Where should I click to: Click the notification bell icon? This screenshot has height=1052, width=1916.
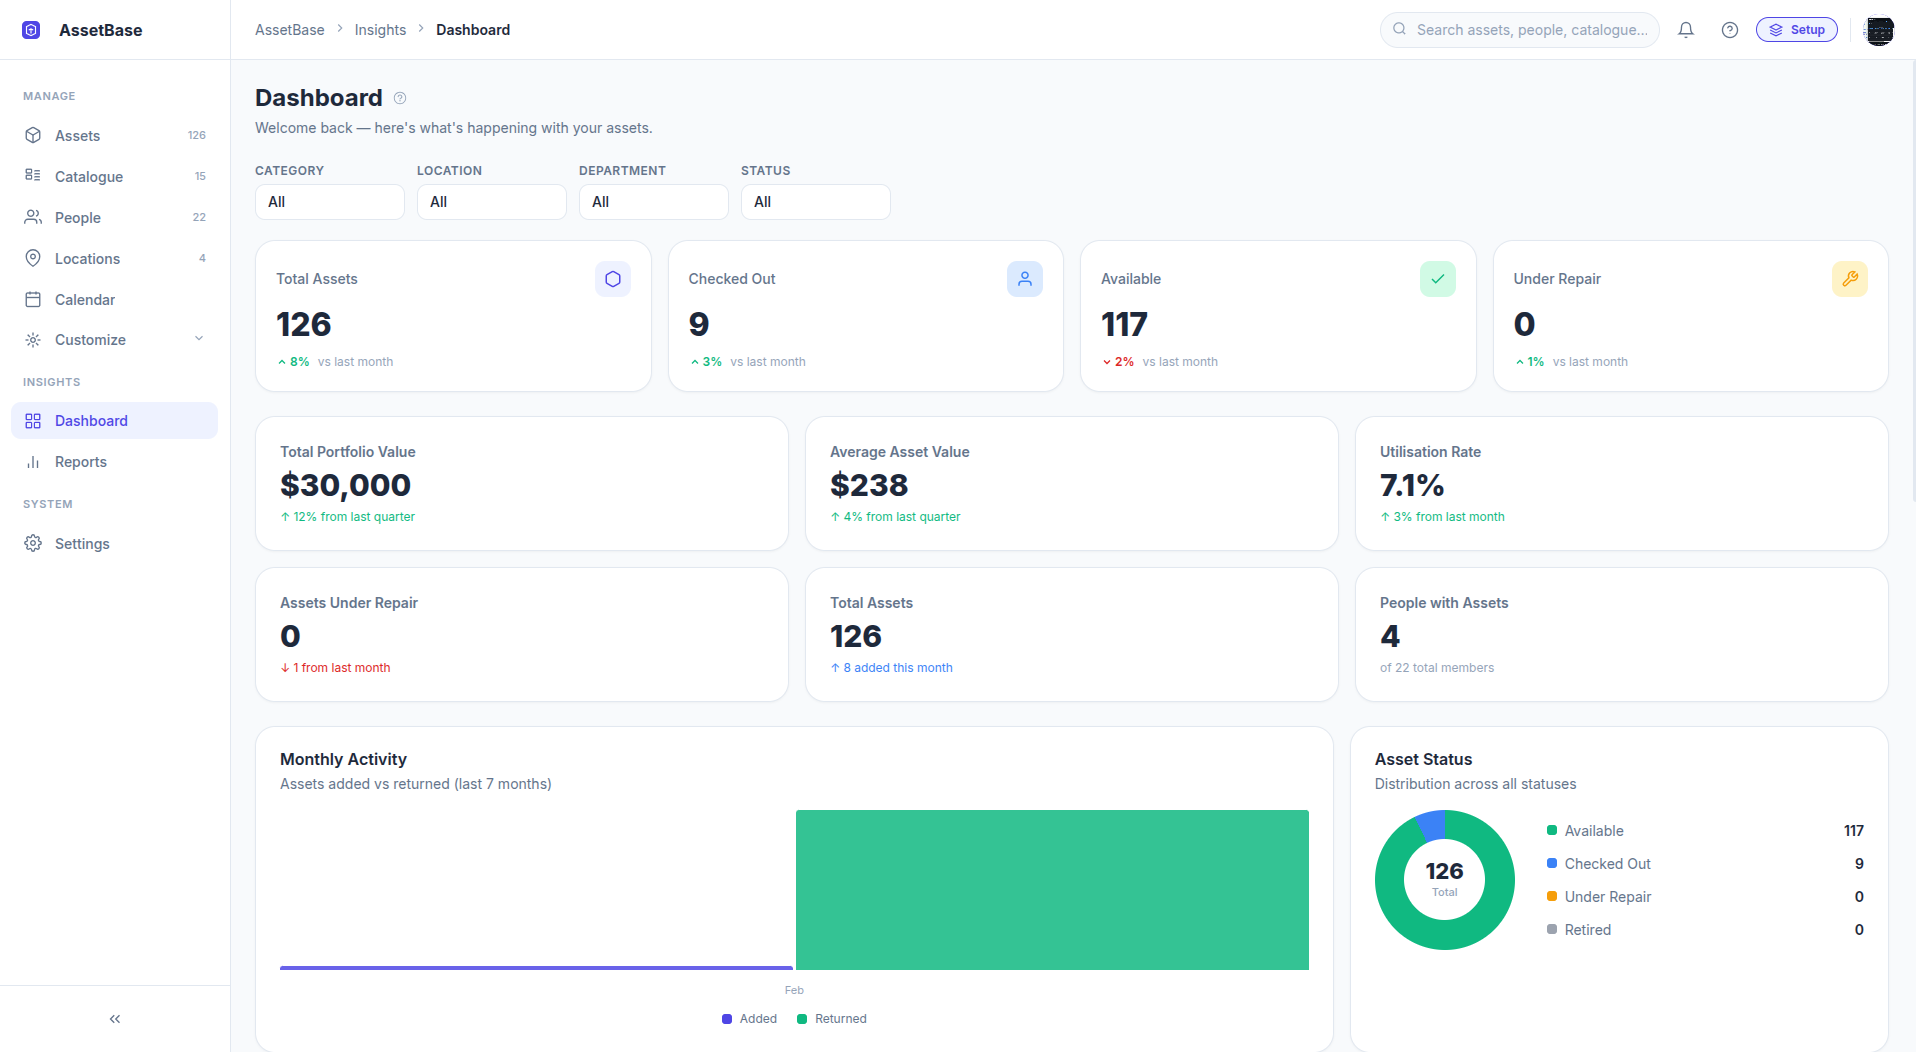pyautogui.click(x=1686, y=30)
